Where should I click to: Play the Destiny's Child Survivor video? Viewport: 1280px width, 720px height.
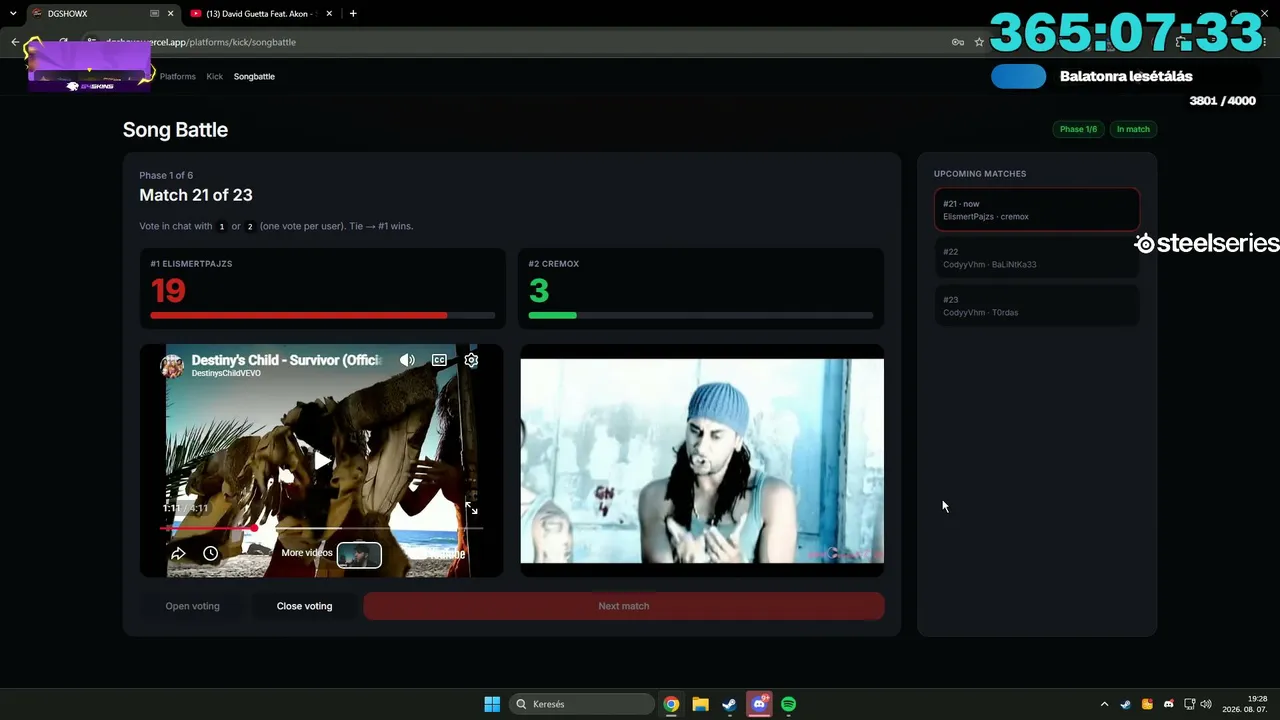(322, 461)
